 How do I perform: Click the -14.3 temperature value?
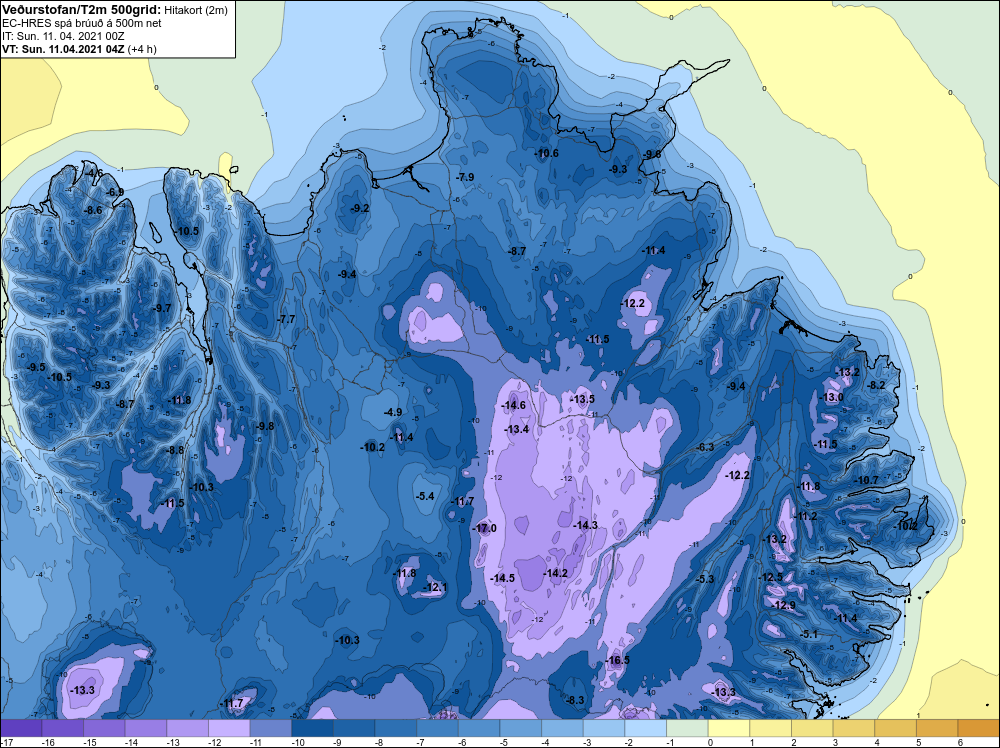pyautogui.click(x=585, y=525)
